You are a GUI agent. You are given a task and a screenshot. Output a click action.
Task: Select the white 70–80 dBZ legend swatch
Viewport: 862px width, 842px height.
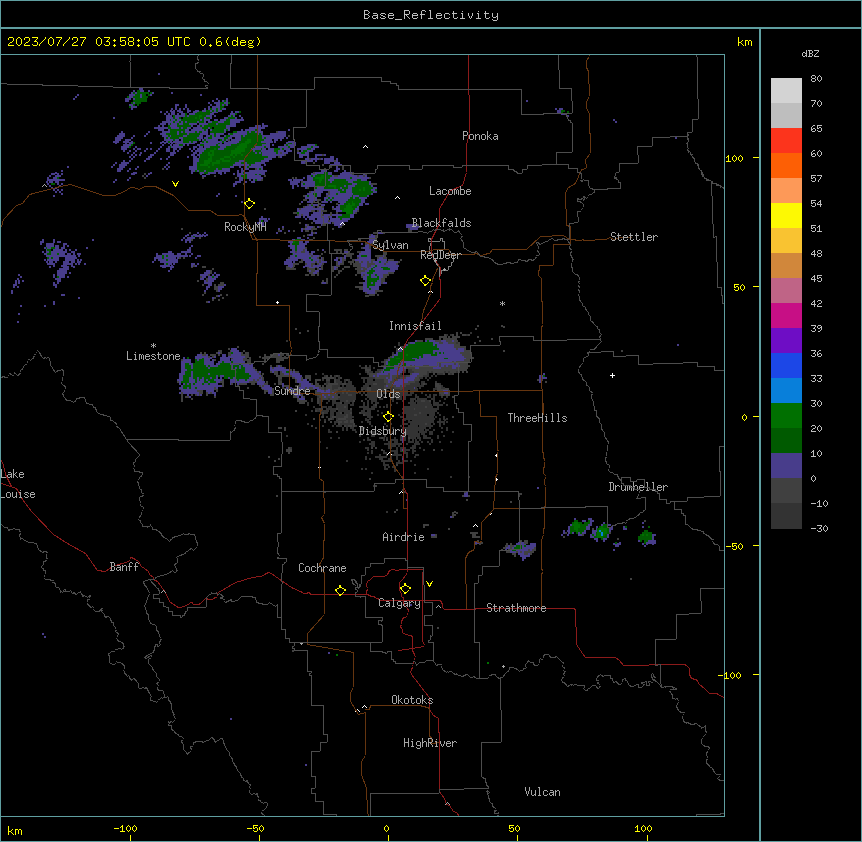click(x=786, y=91)
